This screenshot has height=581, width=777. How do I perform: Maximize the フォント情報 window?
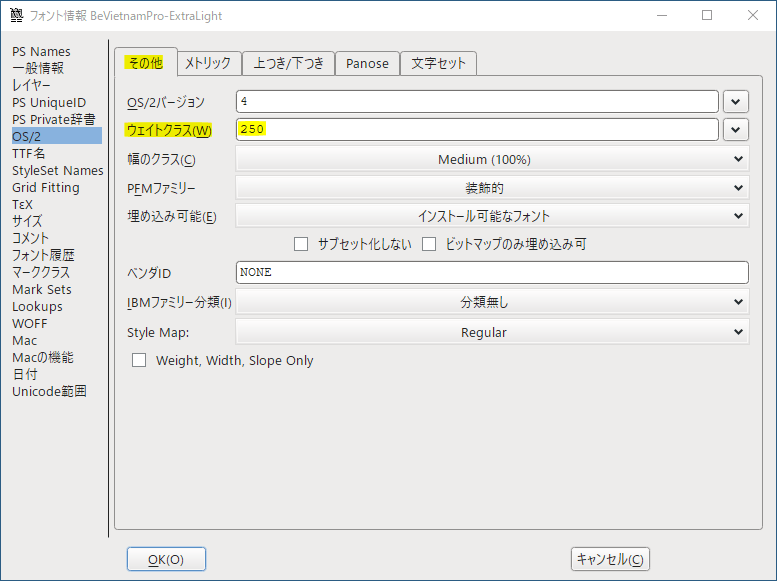point(707,15)
